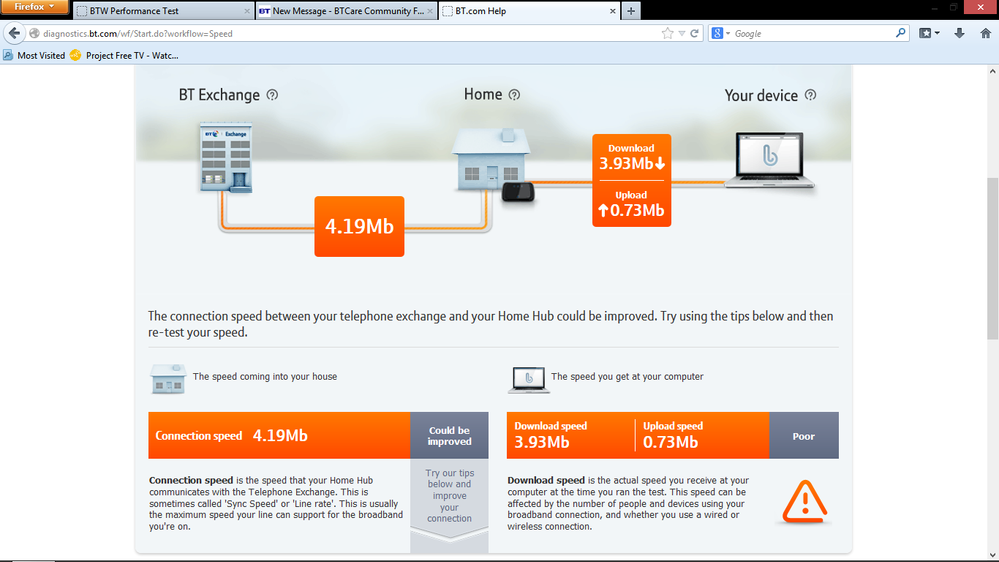Open Project Free TV bookmark
999x562 pixels.
[124, 55]
